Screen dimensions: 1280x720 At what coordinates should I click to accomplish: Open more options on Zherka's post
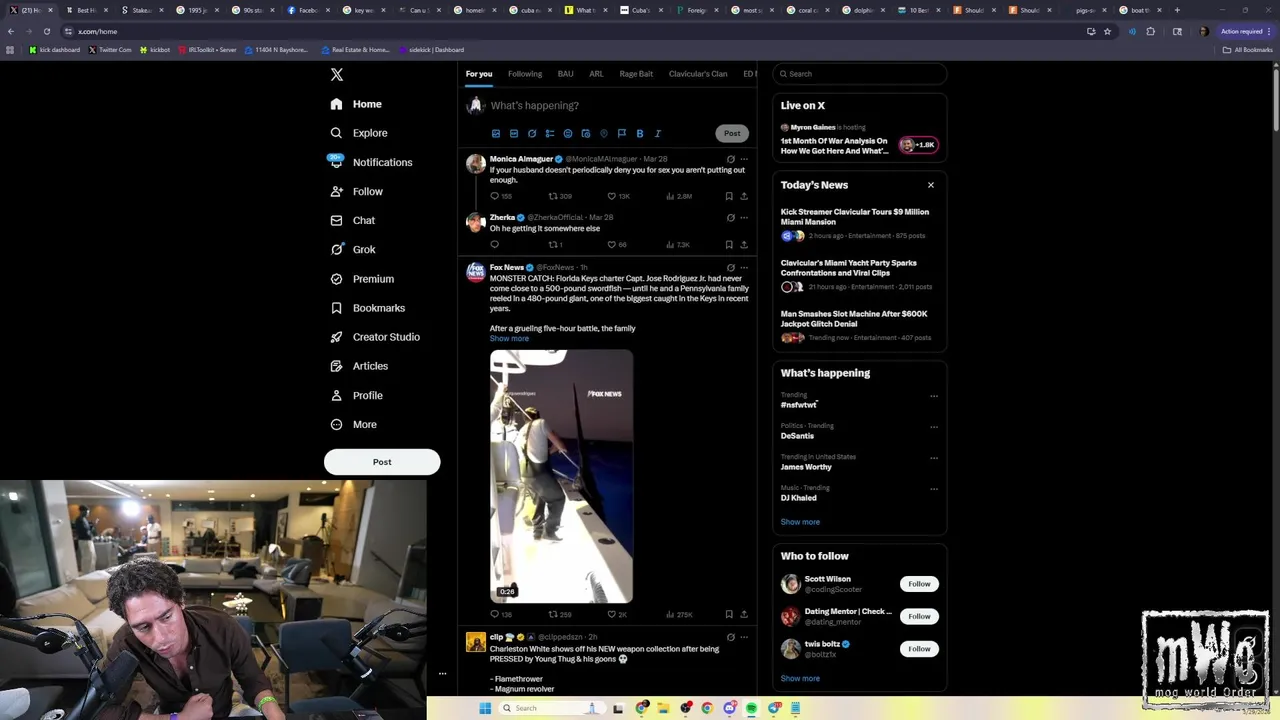click(744, 217)
